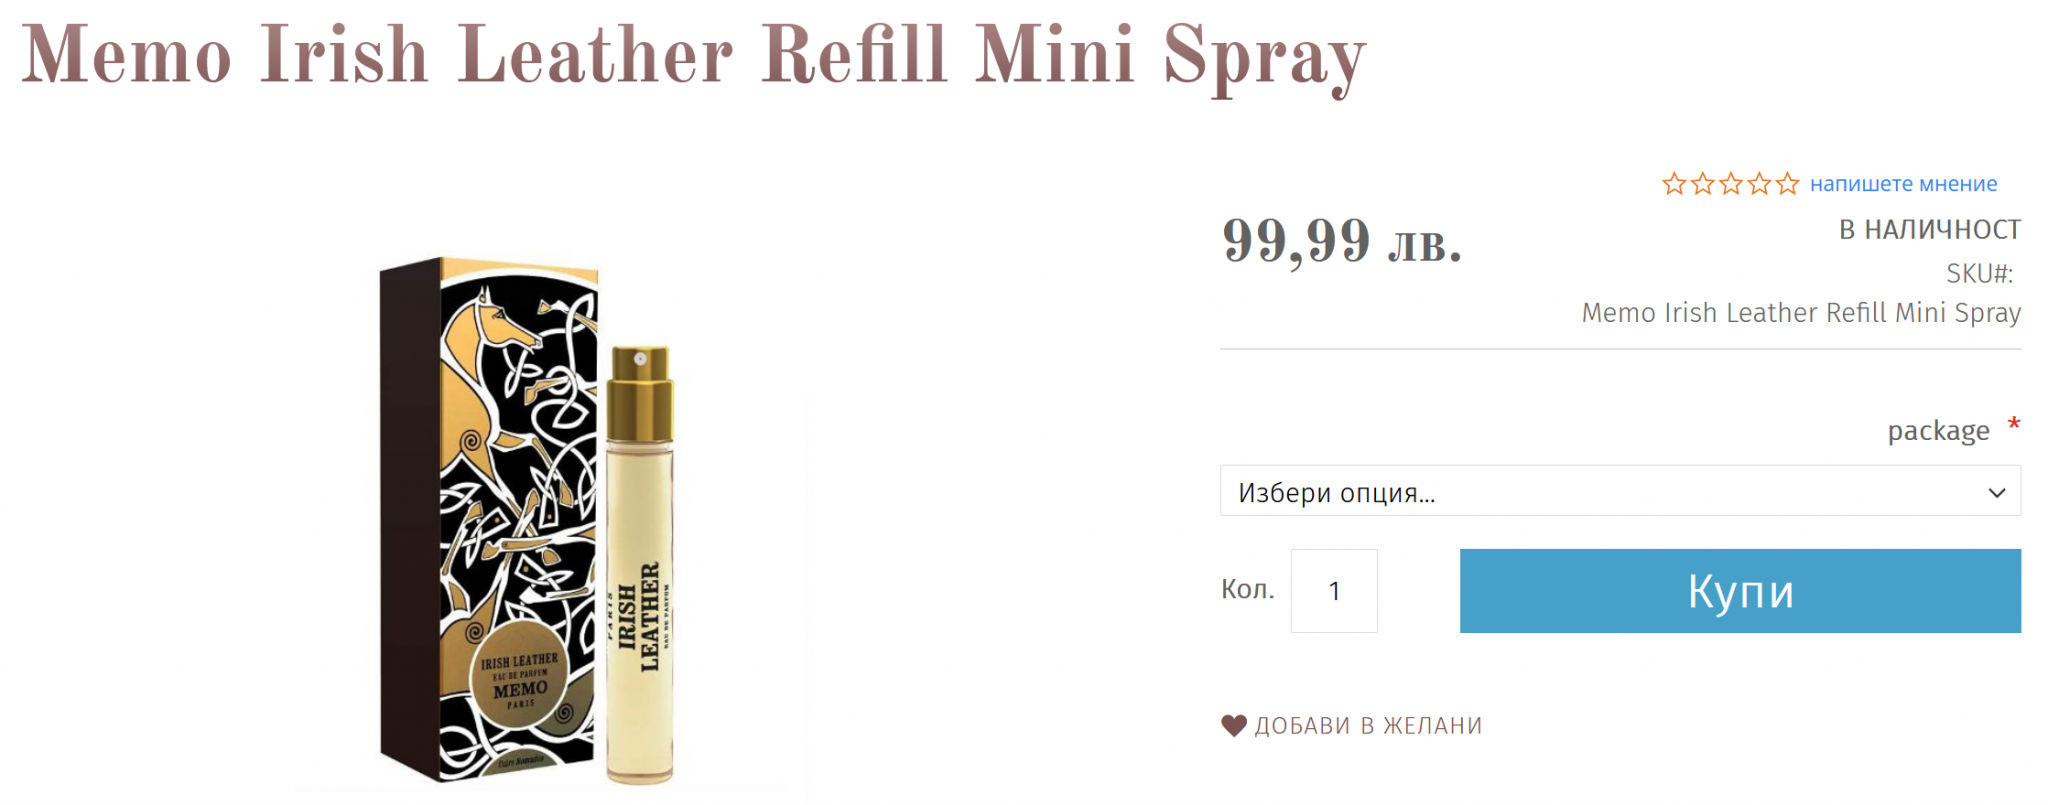Open the package 'Избери опция...' dropdown

[1620, 491]
